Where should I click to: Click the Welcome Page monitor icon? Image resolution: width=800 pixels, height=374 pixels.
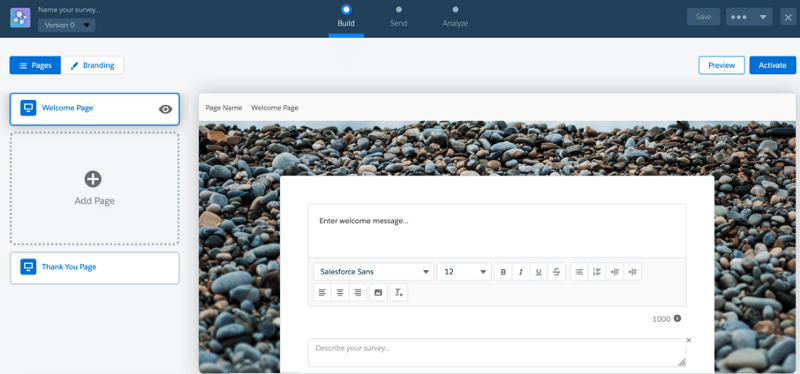click(29, 108)
